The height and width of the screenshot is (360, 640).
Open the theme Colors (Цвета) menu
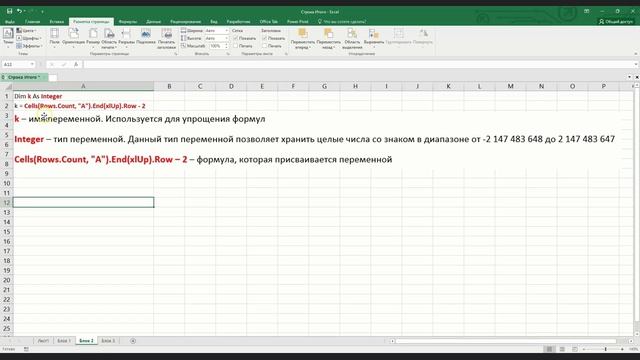tap(26, 31)
